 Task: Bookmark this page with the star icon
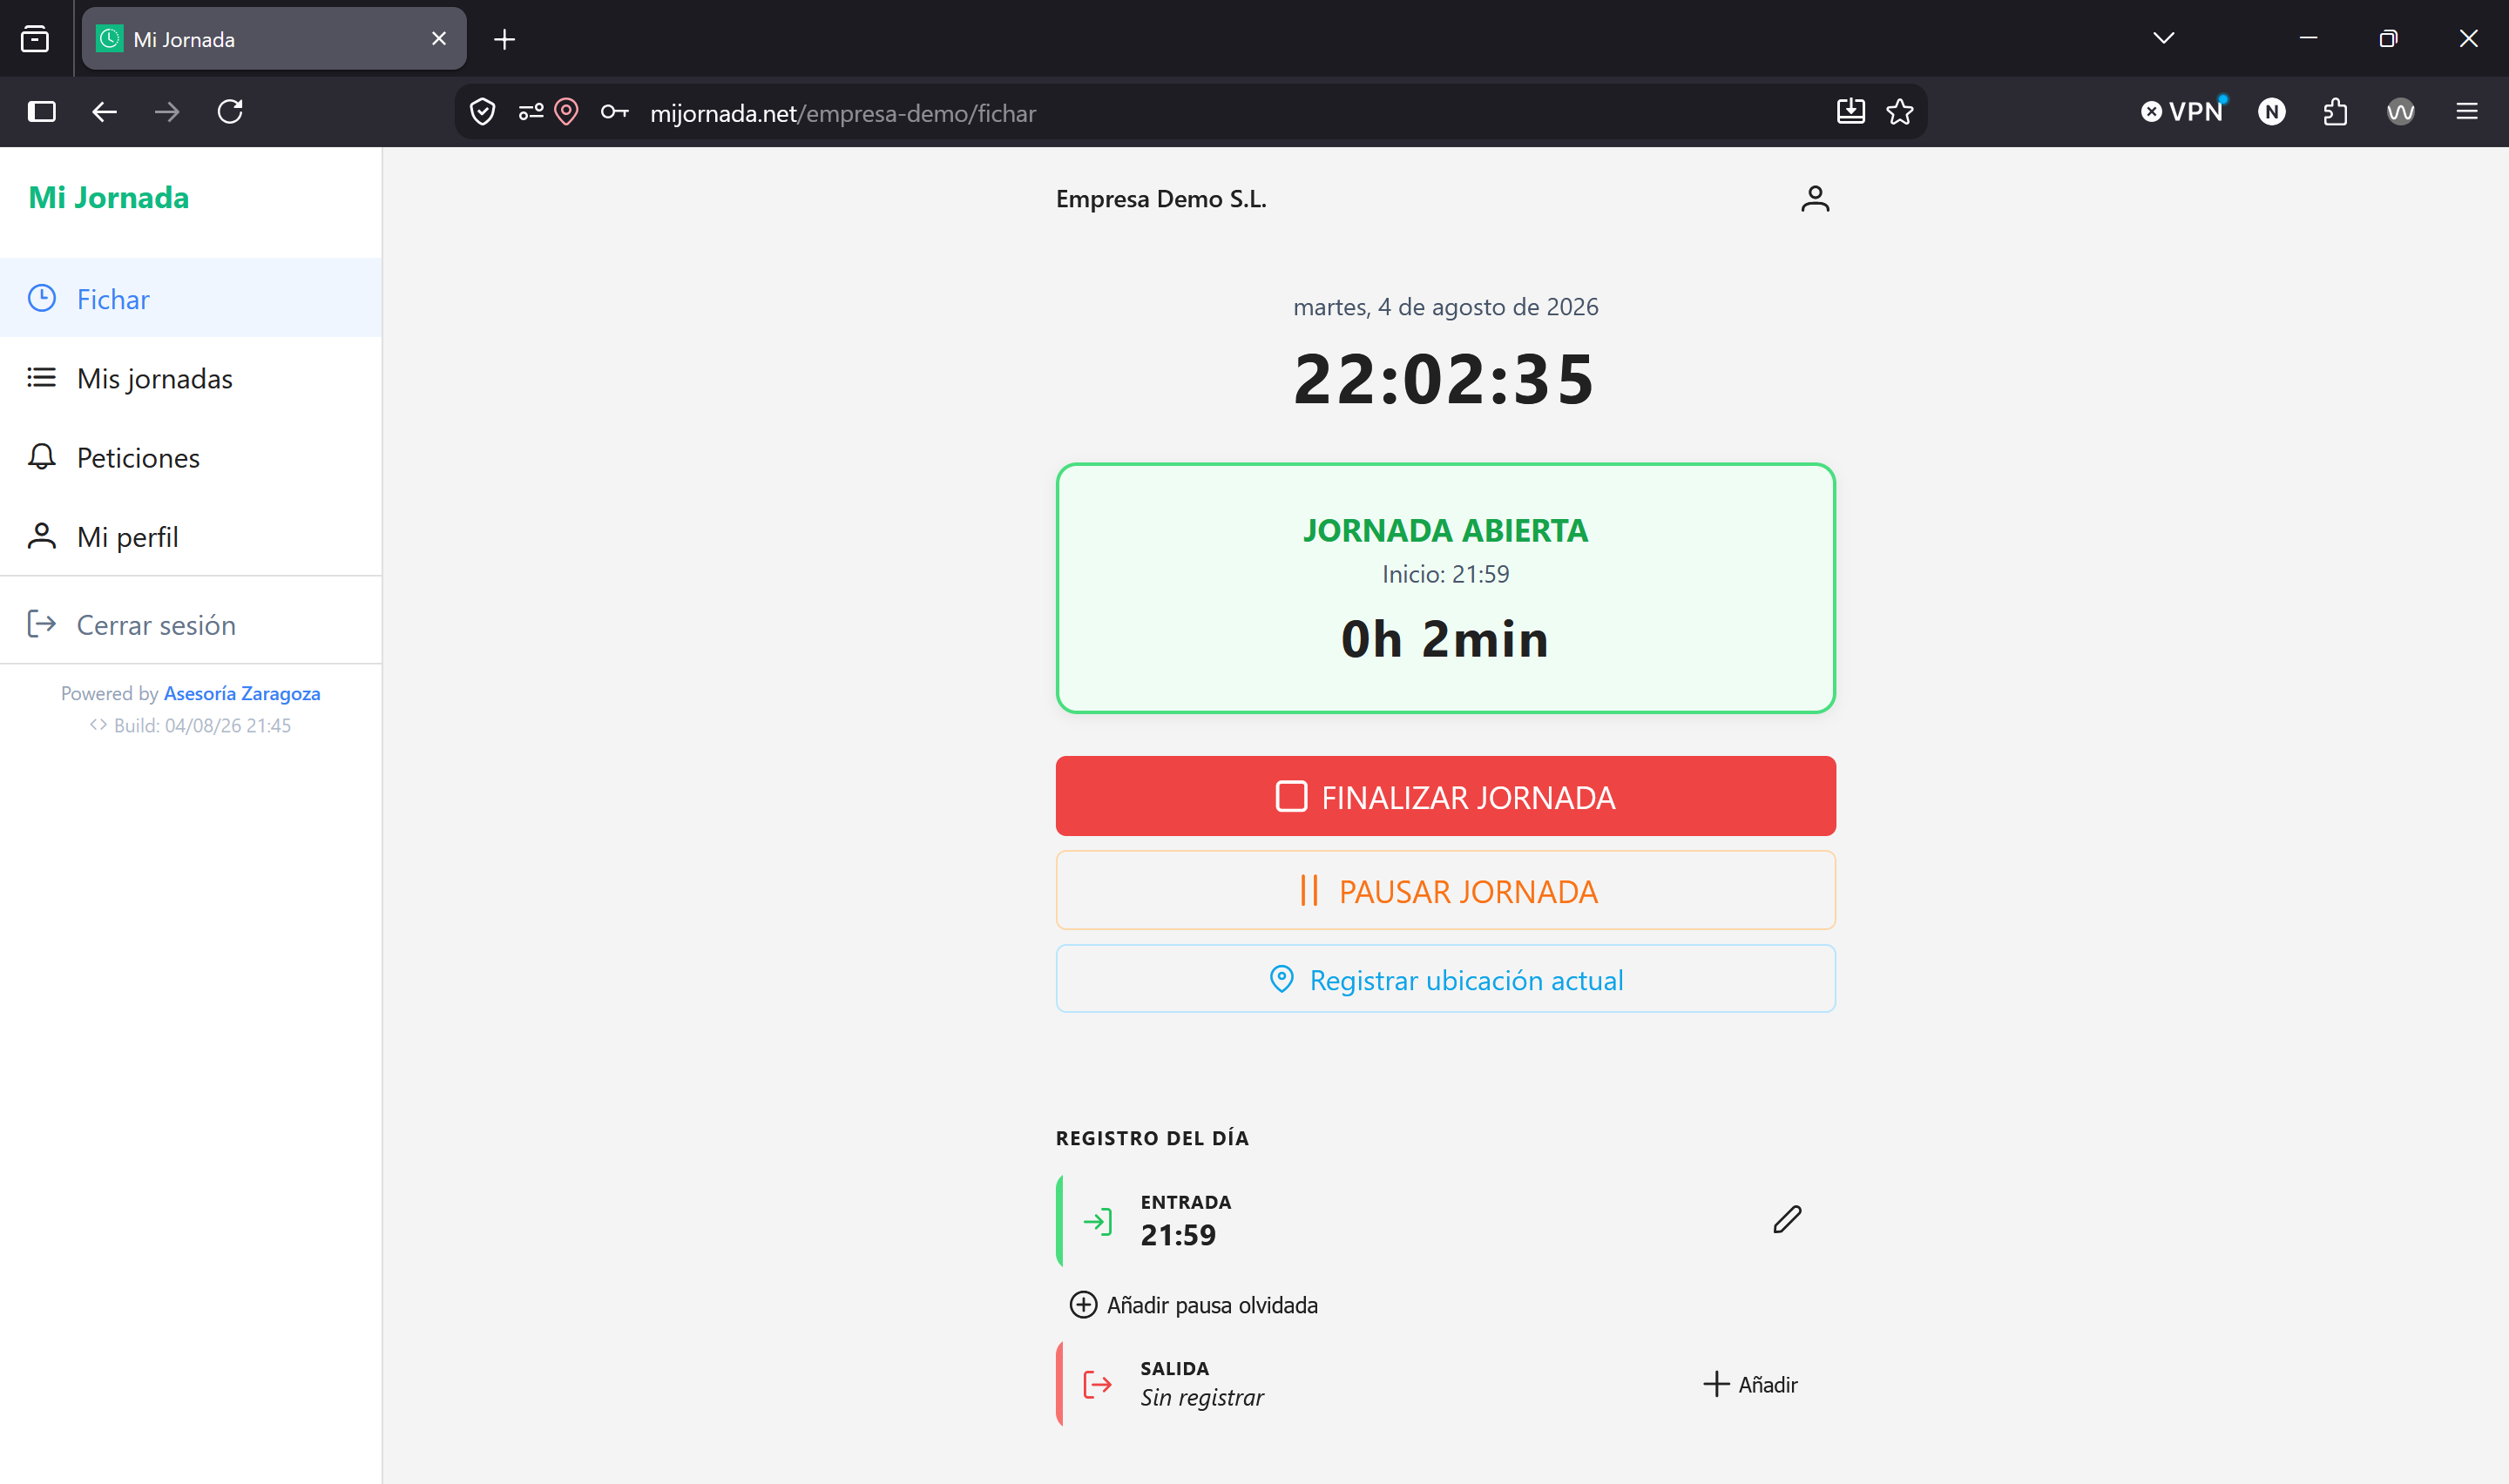point(1899,112)
